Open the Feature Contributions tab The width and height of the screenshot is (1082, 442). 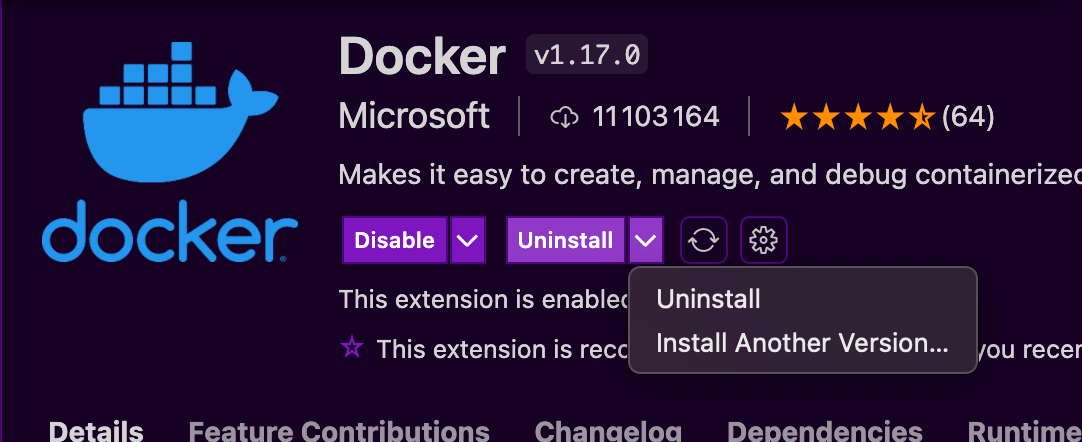pos(339,431)
